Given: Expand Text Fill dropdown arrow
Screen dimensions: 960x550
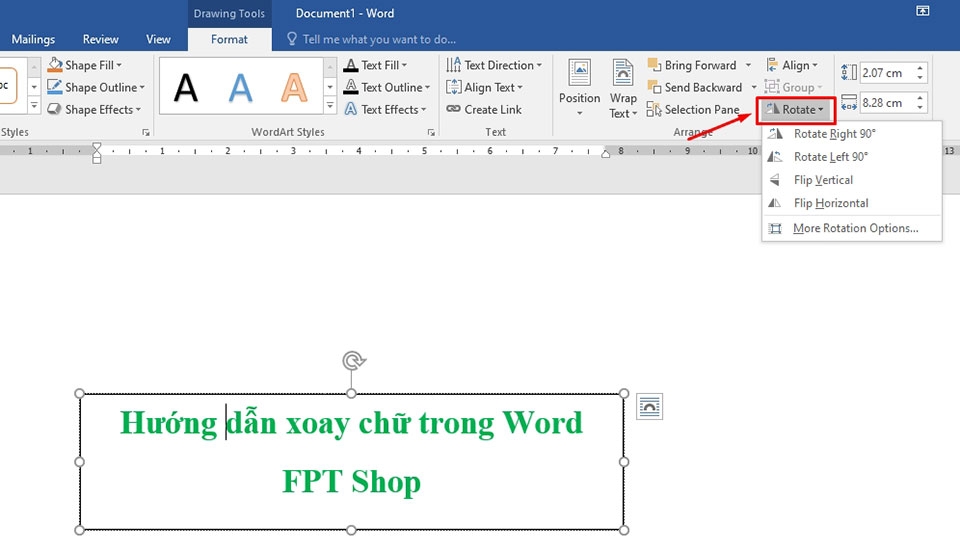Looking at the screenshot, I should (x=404, y=65).
